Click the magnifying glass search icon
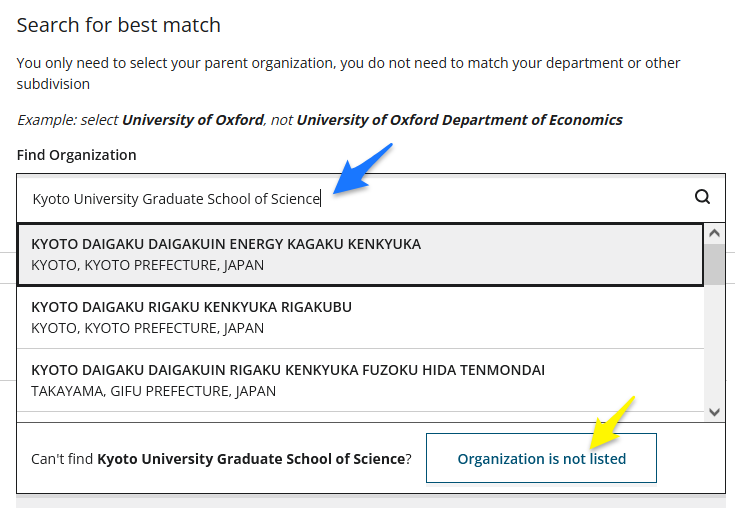The width and height of the screenshot is (735, 508). coord(702,197)
